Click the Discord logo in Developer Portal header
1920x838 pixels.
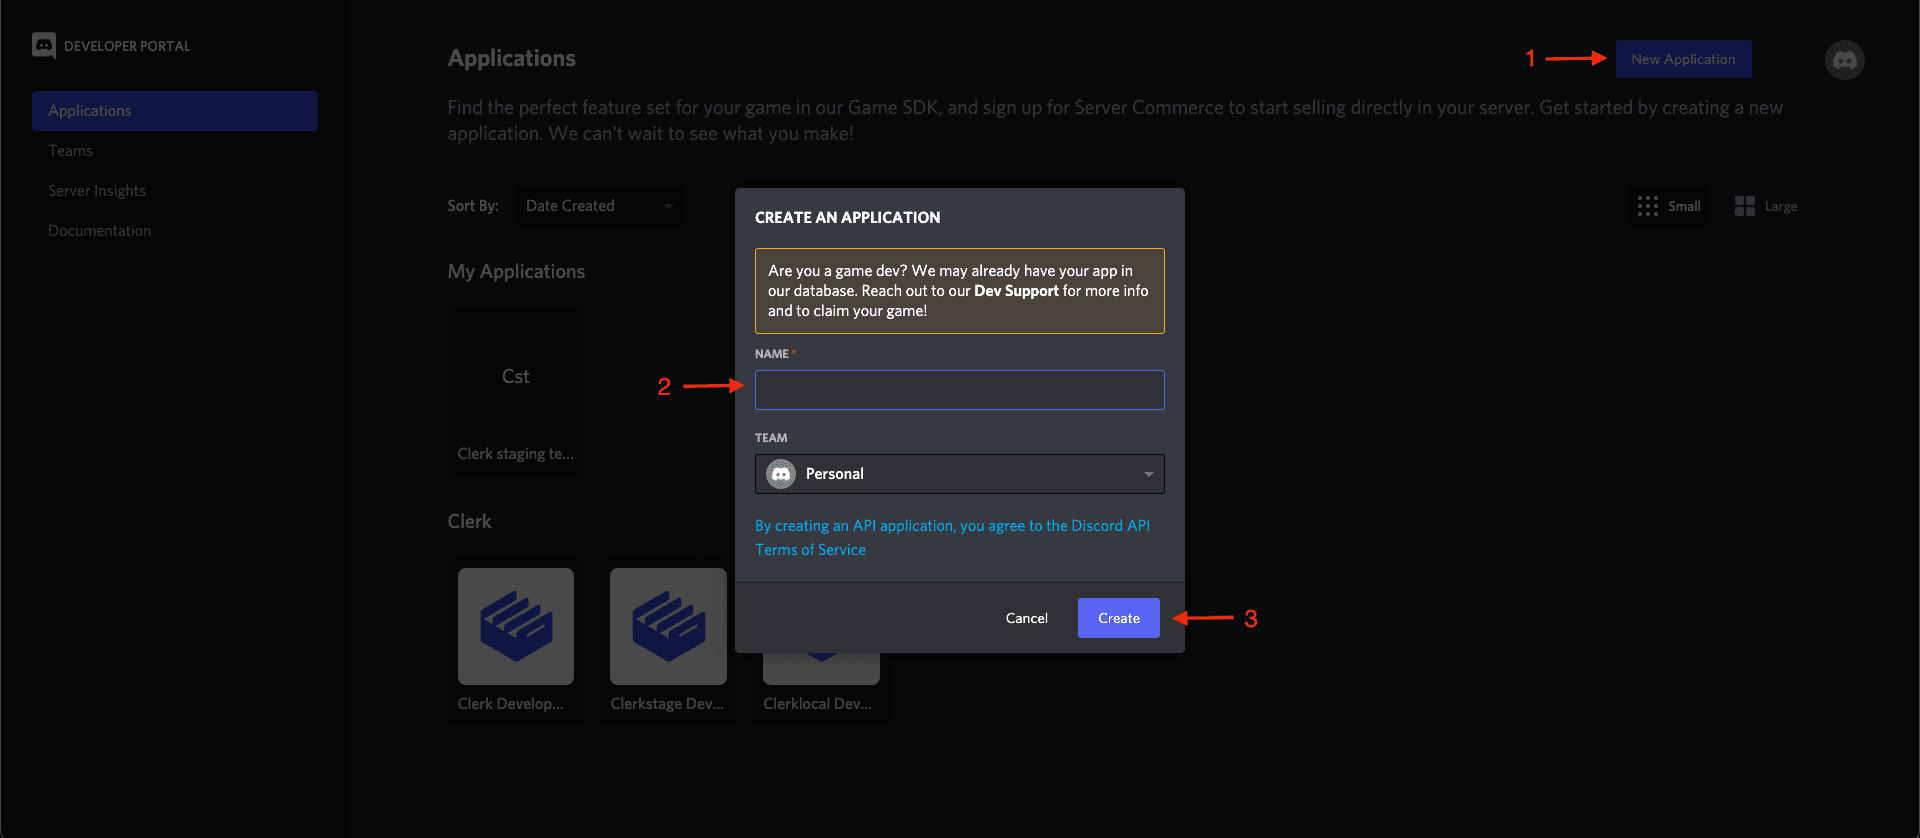coord(44,46)
